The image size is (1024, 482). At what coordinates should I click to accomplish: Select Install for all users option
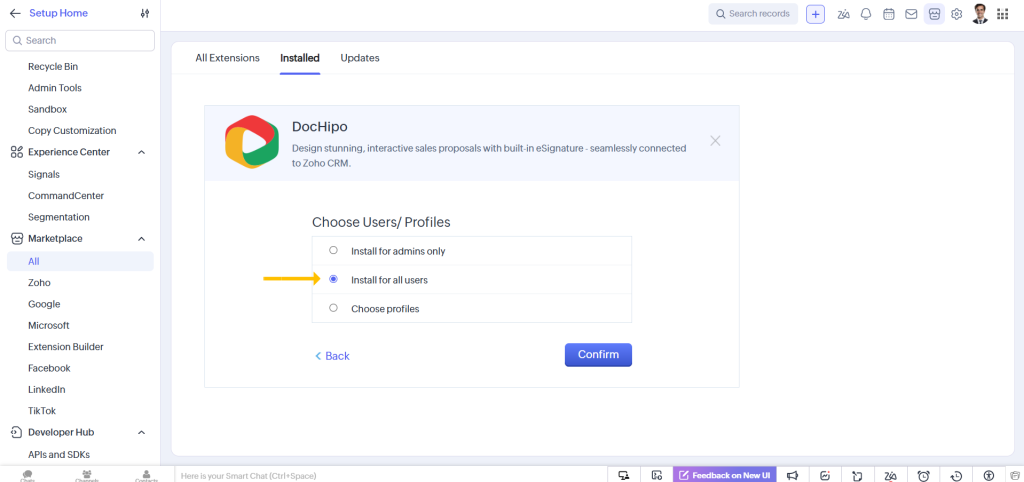[x=334, y=280]
